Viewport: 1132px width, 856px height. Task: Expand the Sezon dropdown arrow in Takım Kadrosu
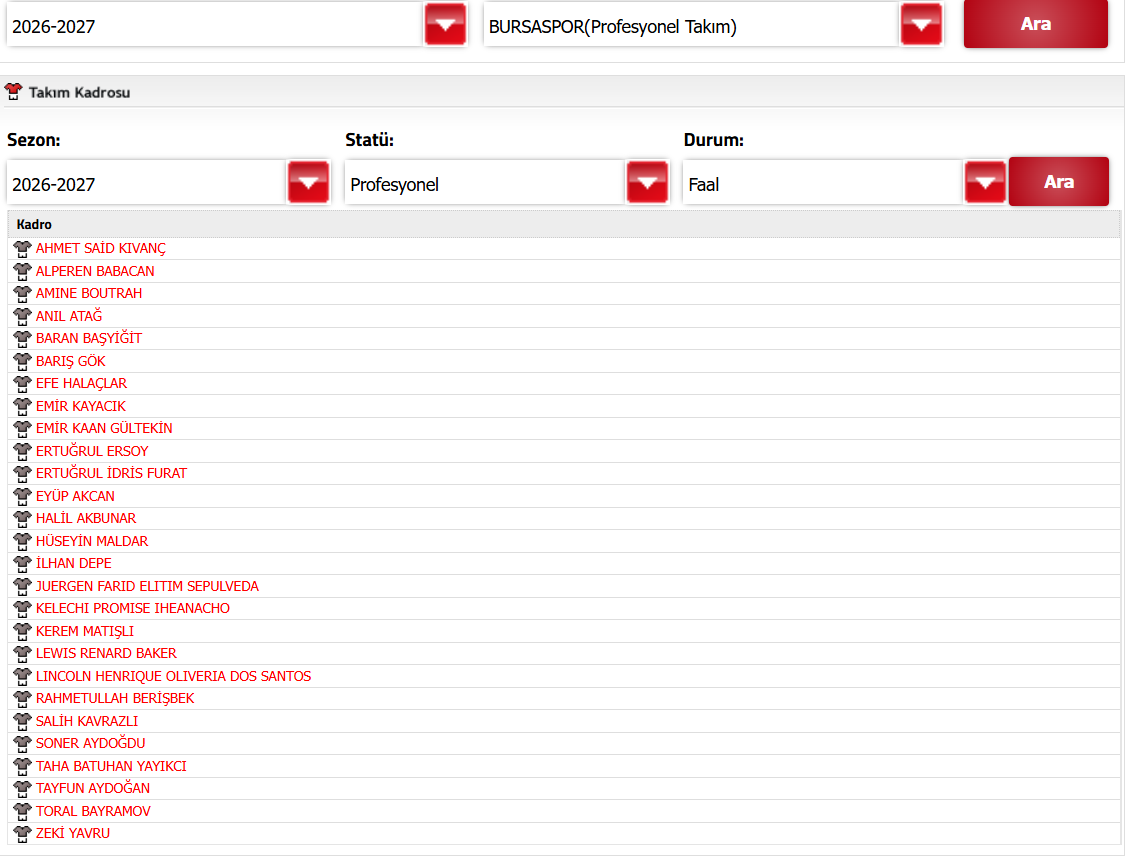308,183
